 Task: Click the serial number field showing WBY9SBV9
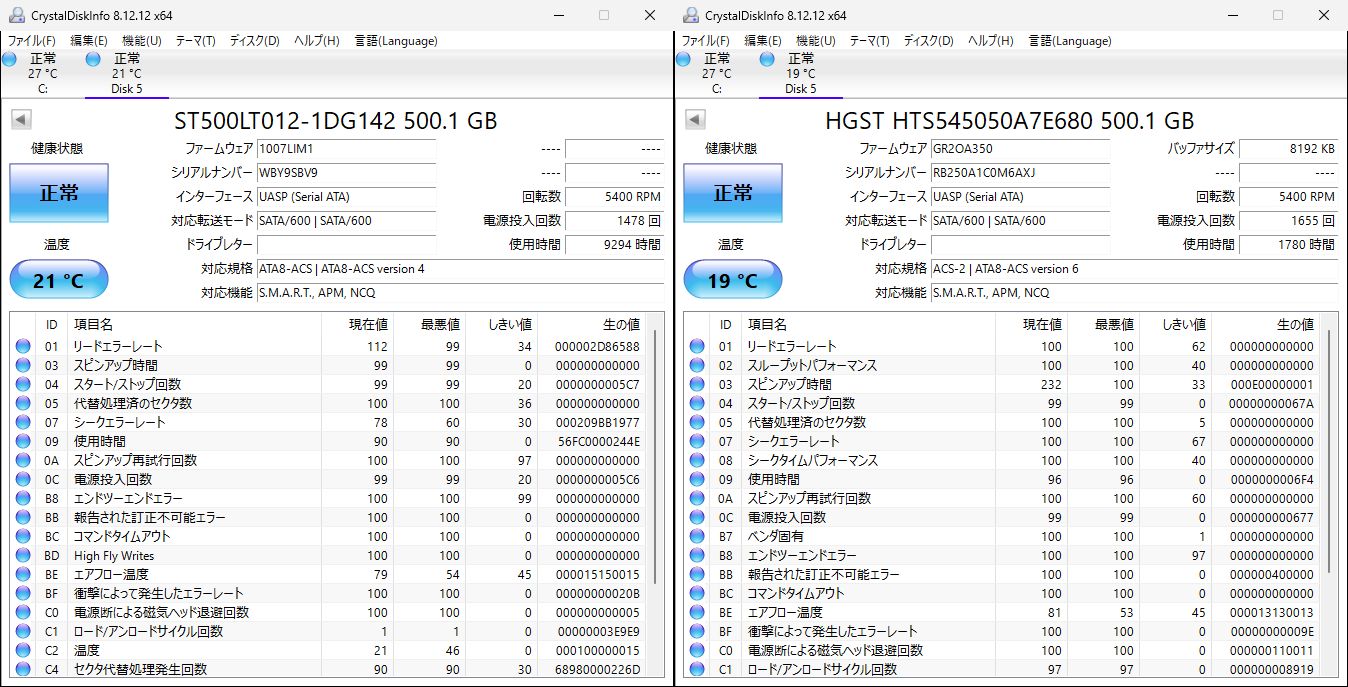[x=346, y=173]
